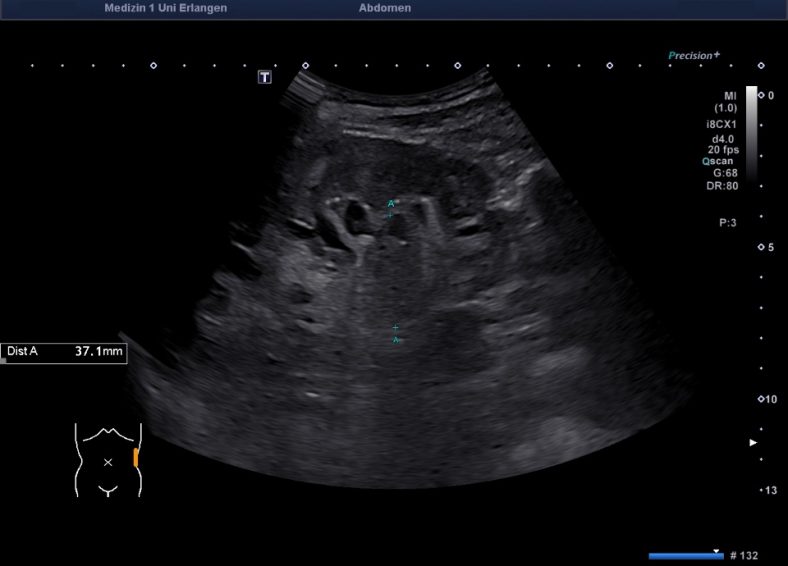Click the Dist A 37.1mm measurement box
The image size is (788, 566).
coord(64,352)
